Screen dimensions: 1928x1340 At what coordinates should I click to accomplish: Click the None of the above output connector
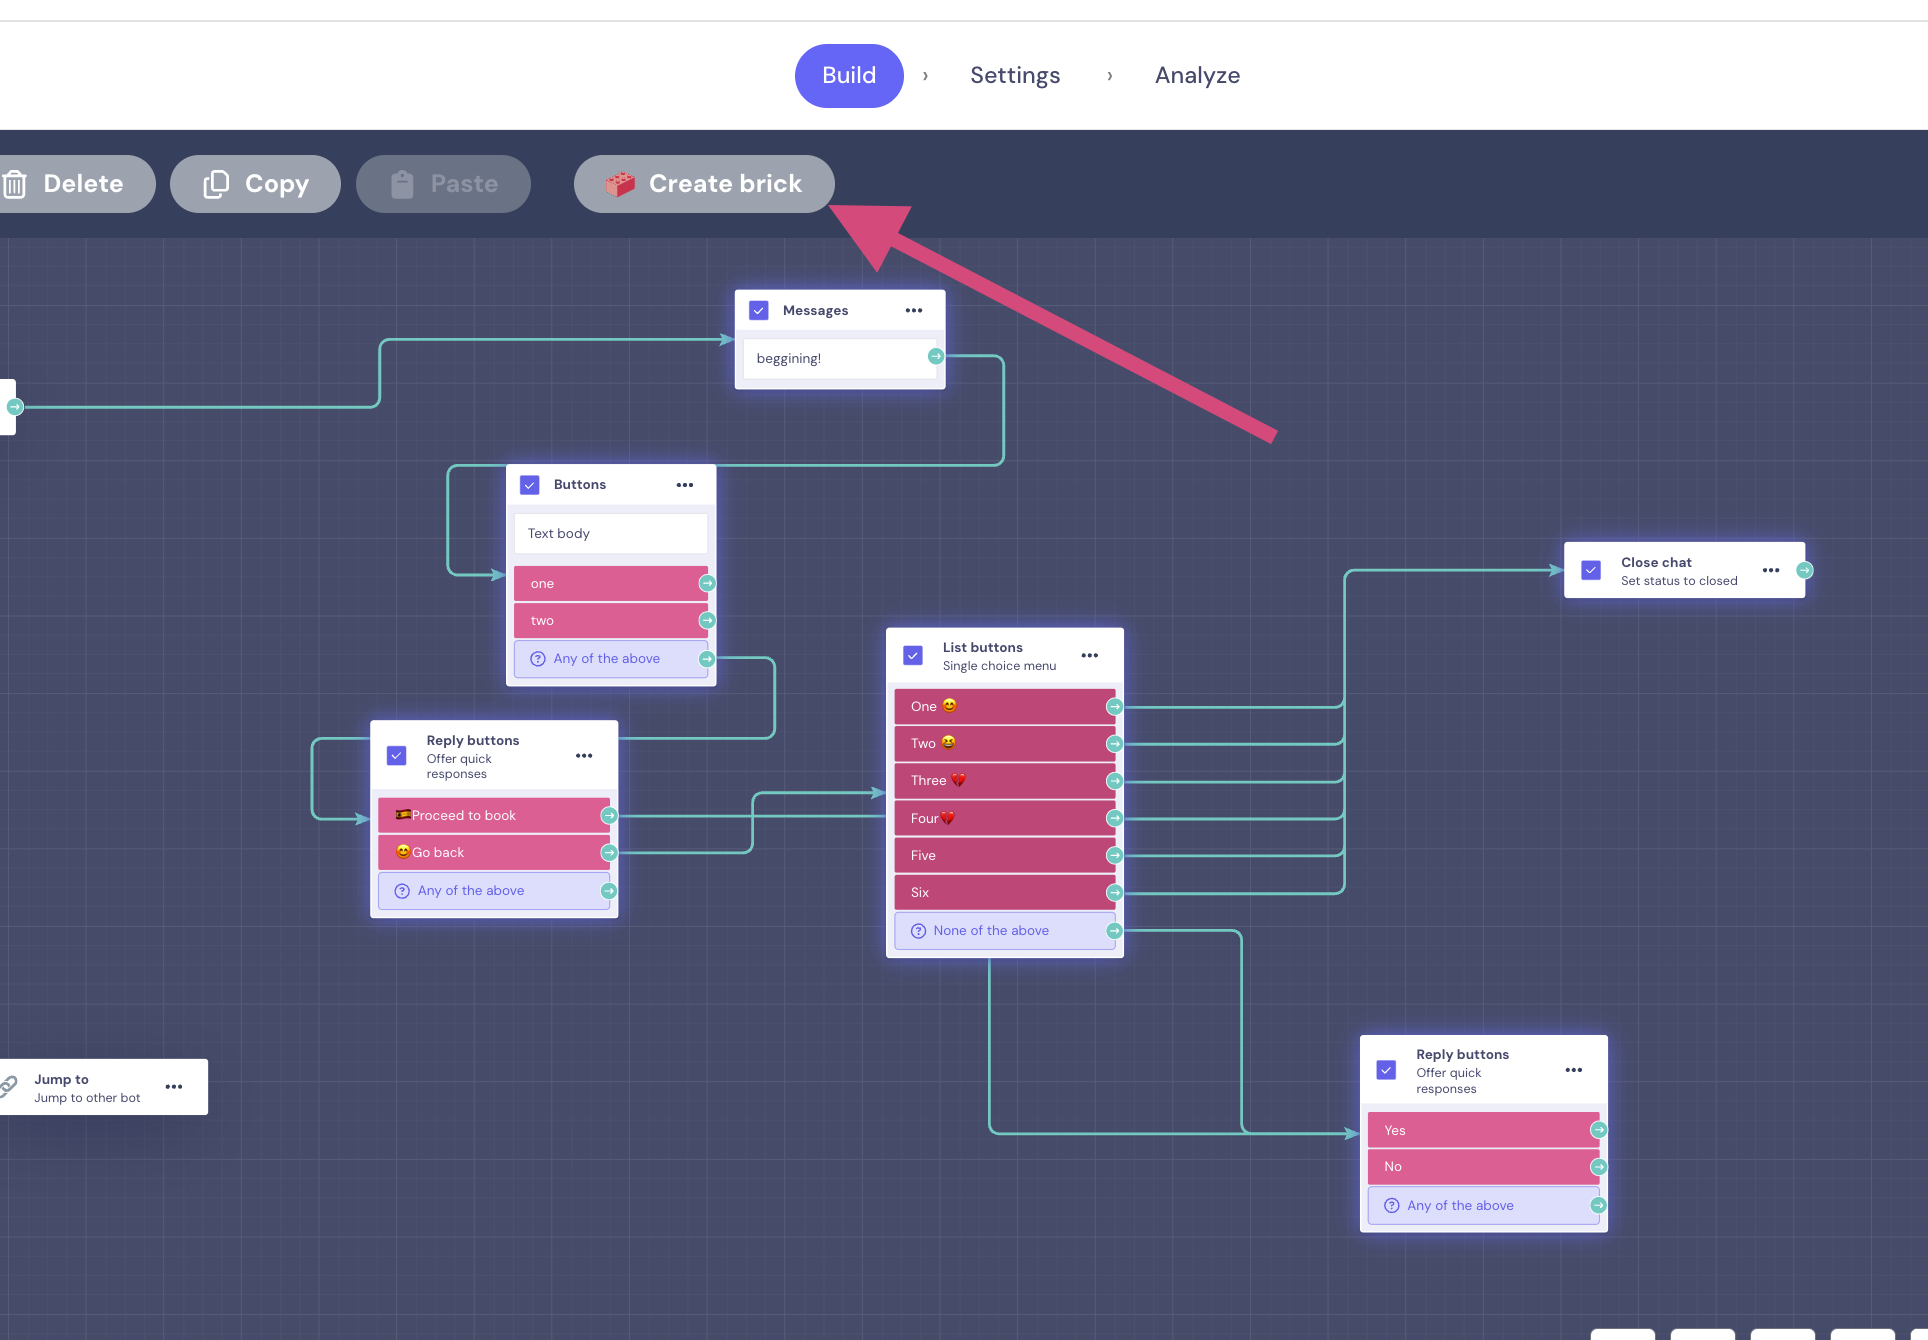(1115, 931)
